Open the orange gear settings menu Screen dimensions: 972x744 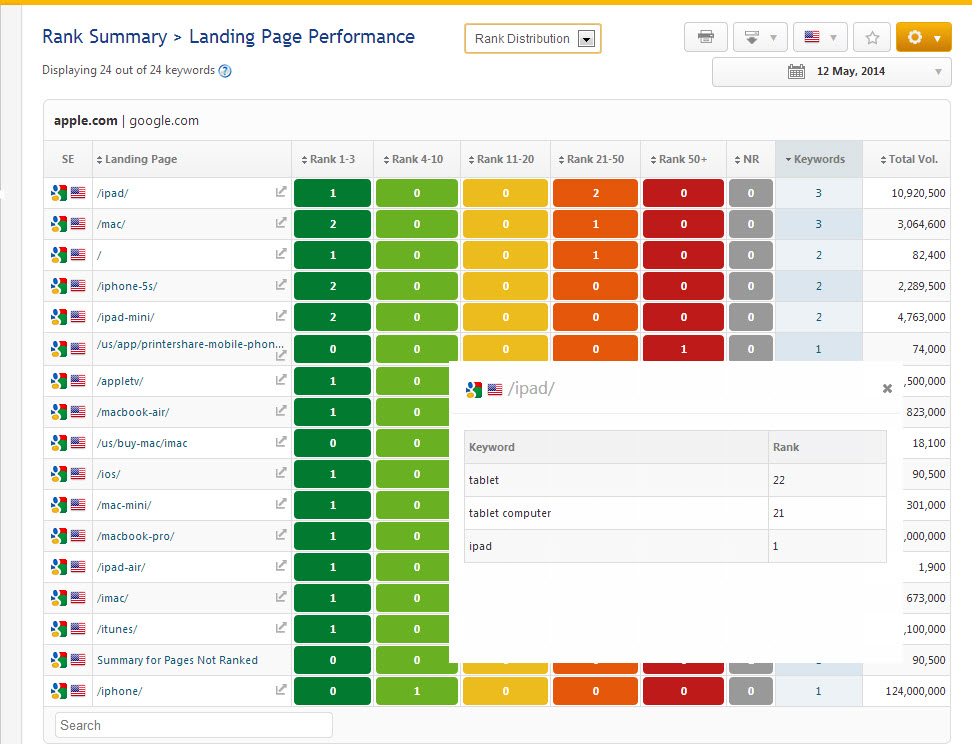(x=923, y=38)
